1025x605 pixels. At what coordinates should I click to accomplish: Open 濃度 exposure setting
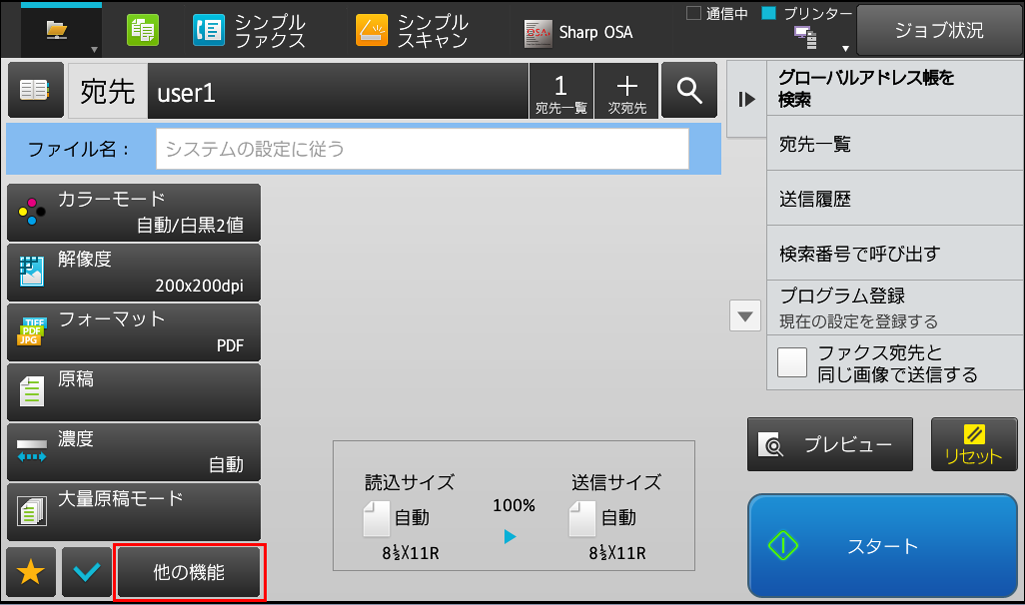134,452
